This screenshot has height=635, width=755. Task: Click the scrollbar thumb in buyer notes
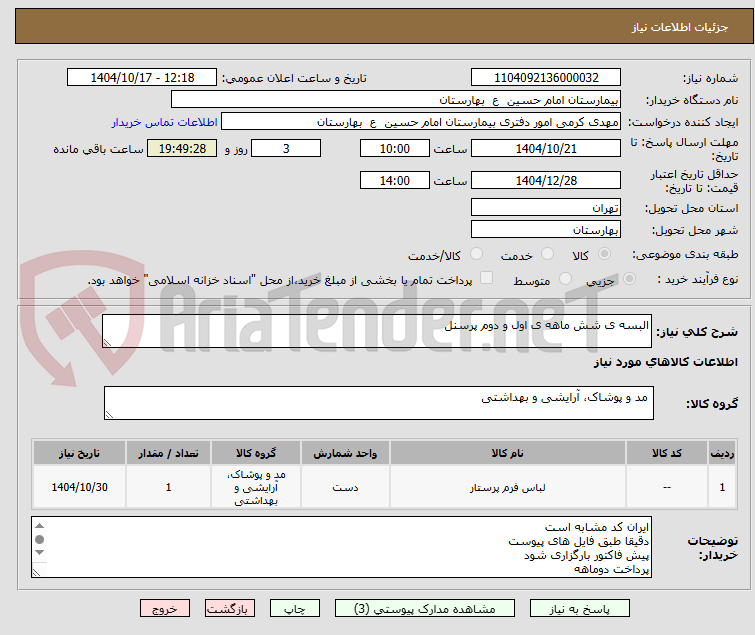coord(39,539)
